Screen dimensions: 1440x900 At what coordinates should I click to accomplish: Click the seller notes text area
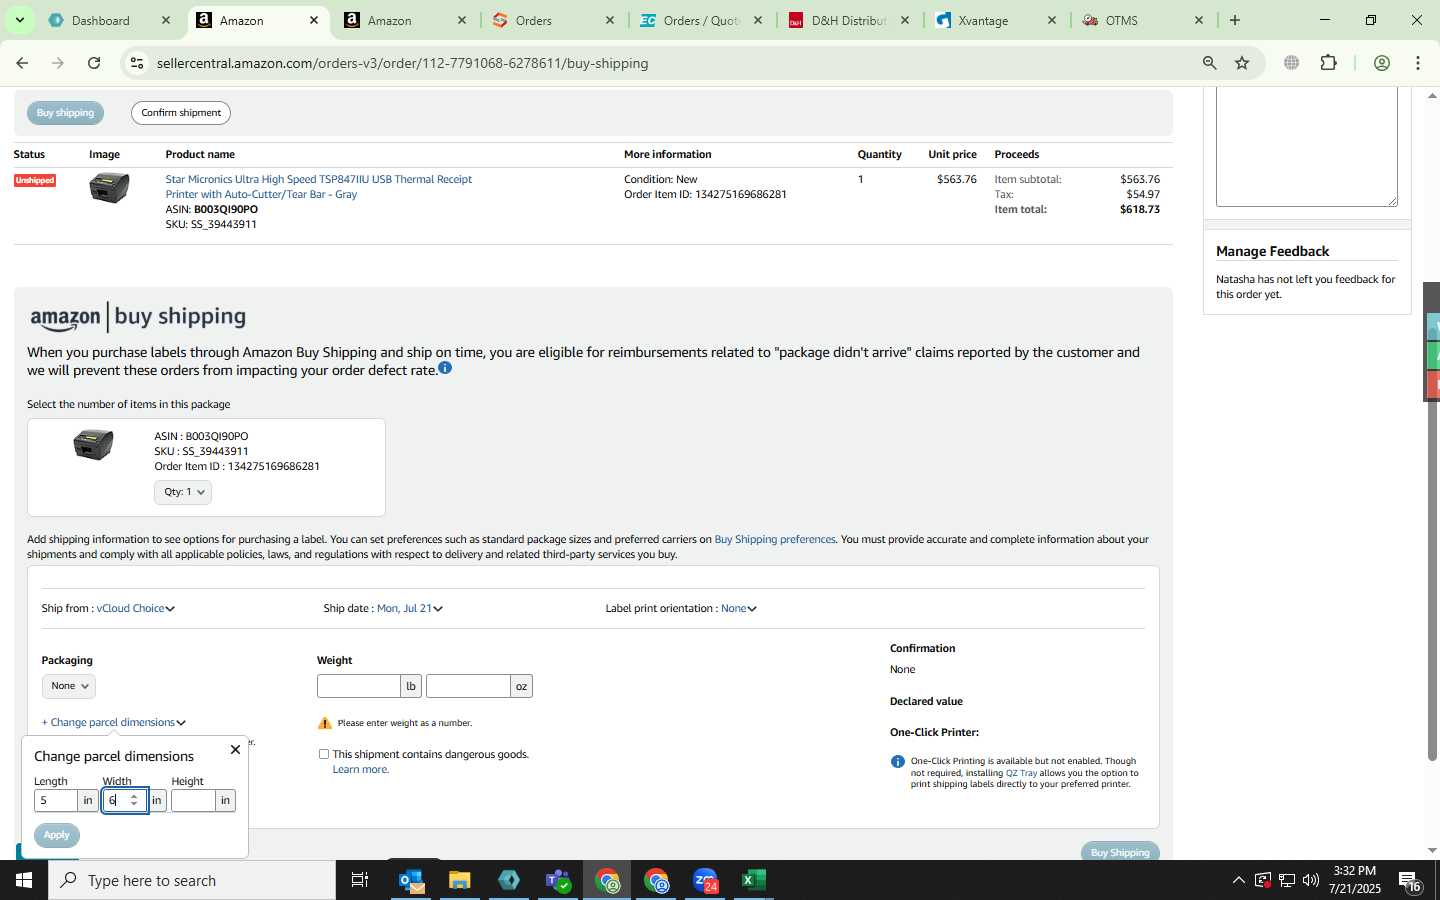[1306, 146]
